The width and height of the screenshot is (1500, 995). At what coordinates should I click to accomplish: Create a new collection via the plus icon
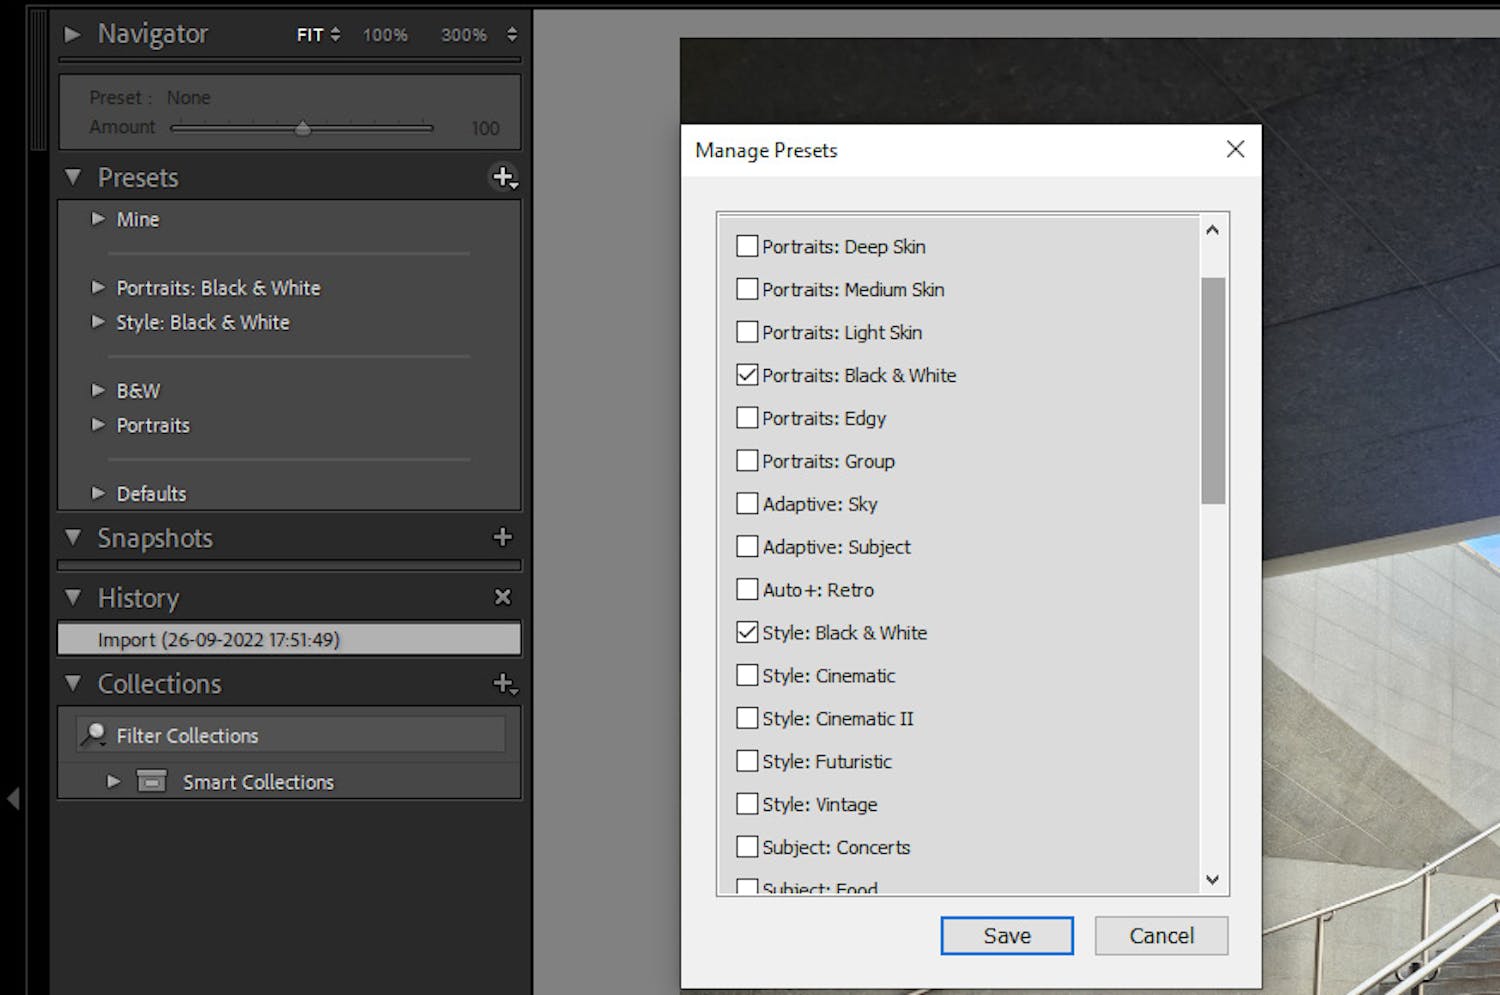502,683
